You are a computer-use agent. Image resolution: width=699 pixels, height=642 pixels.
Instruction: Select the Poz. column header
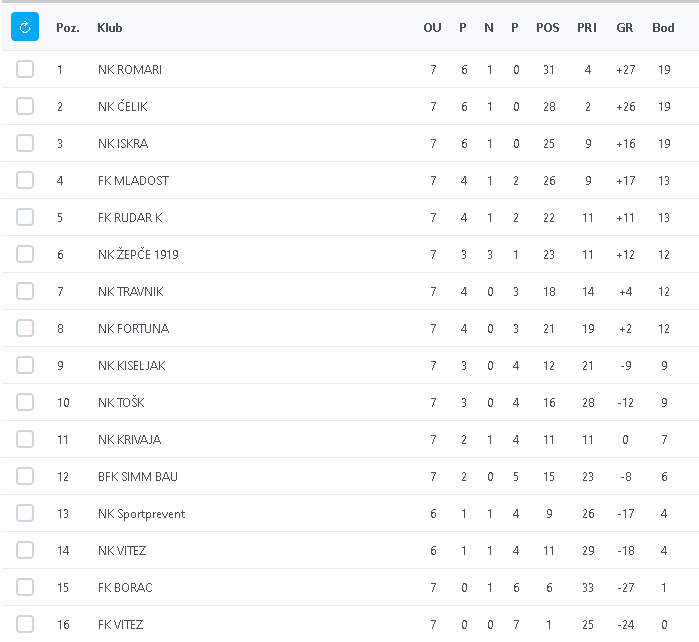[x=68, y=28]
